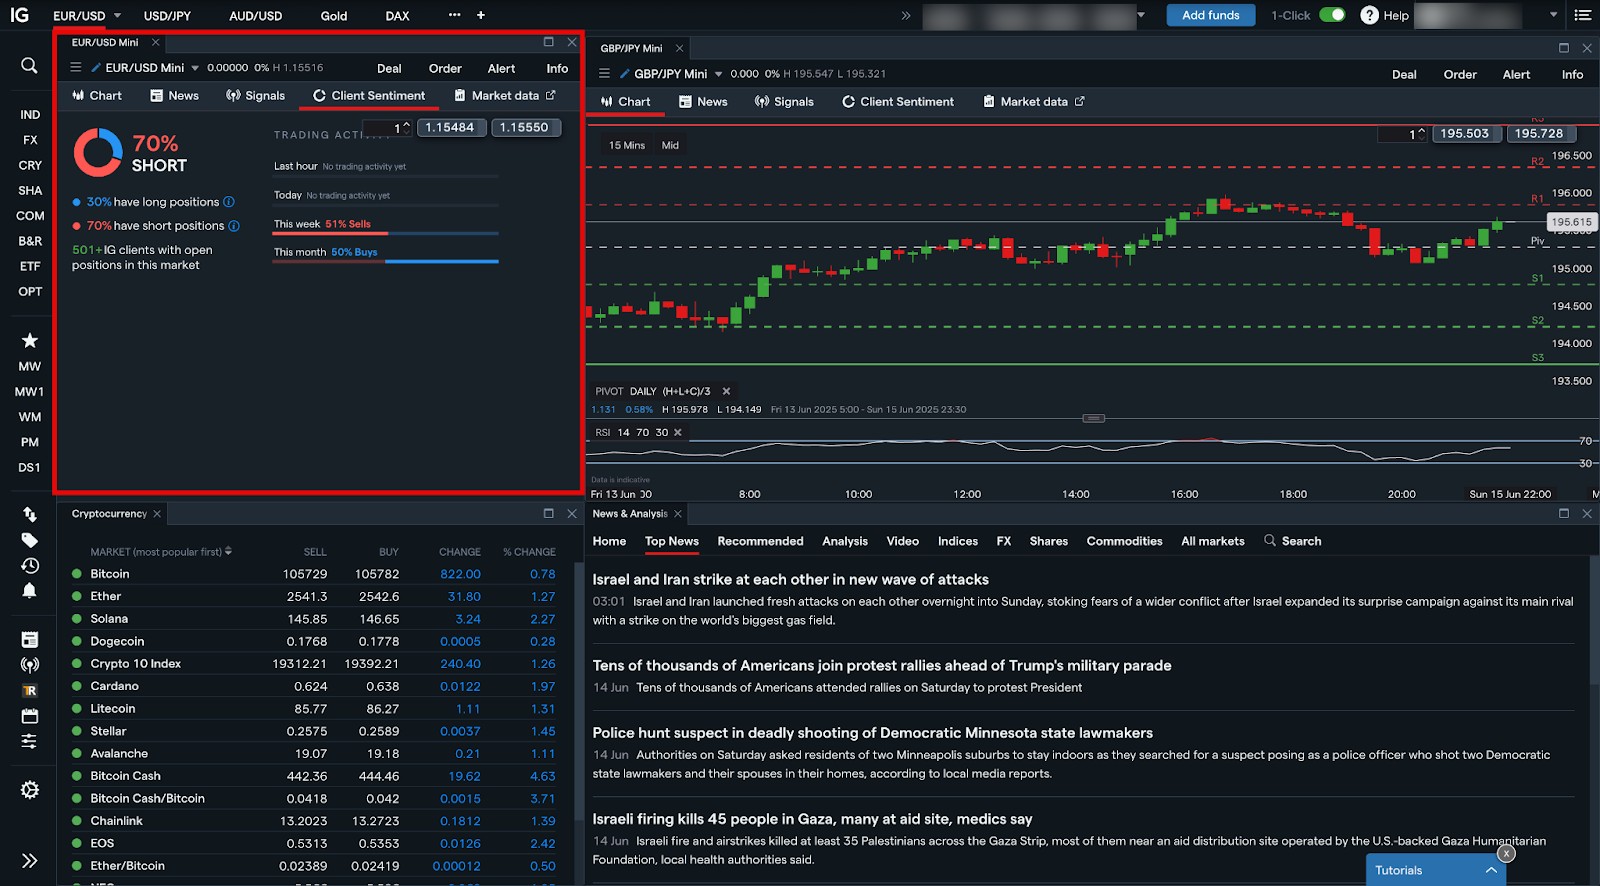Click Deal in the EUR/USD Mini panel

[x=389, y=68]
